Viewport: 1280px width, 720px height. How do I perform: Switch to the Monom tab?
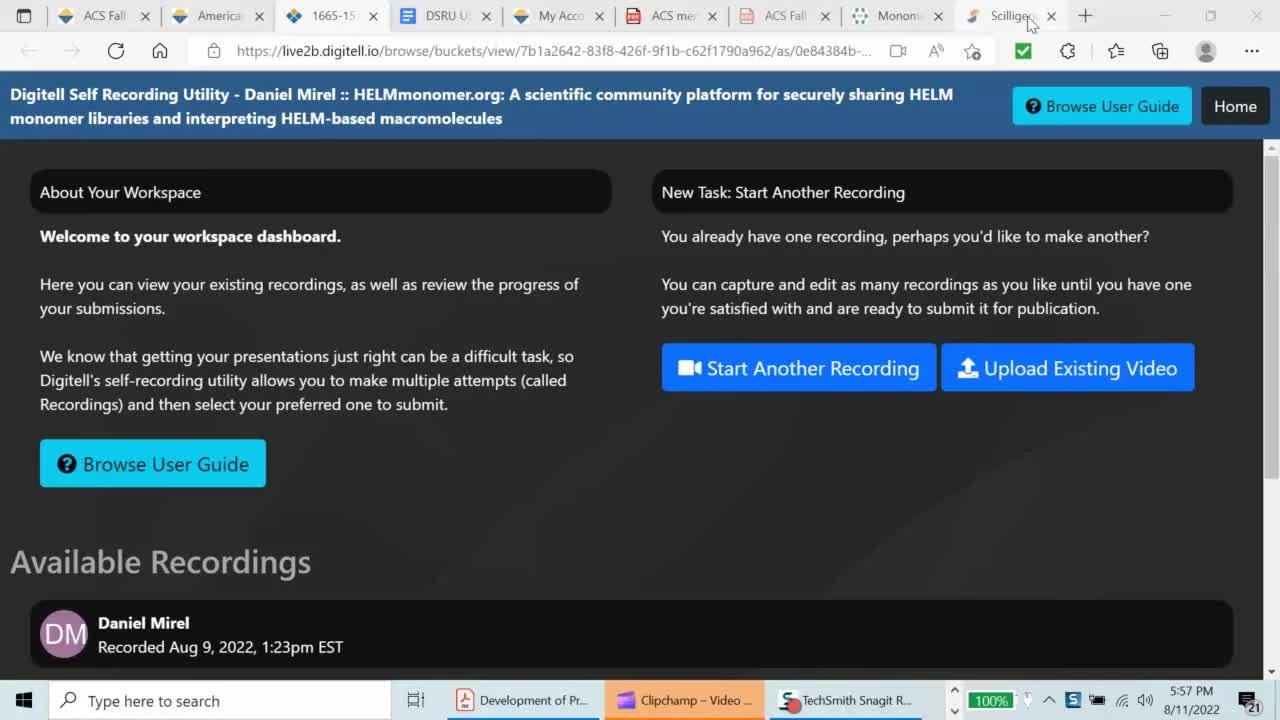(900, 16)
